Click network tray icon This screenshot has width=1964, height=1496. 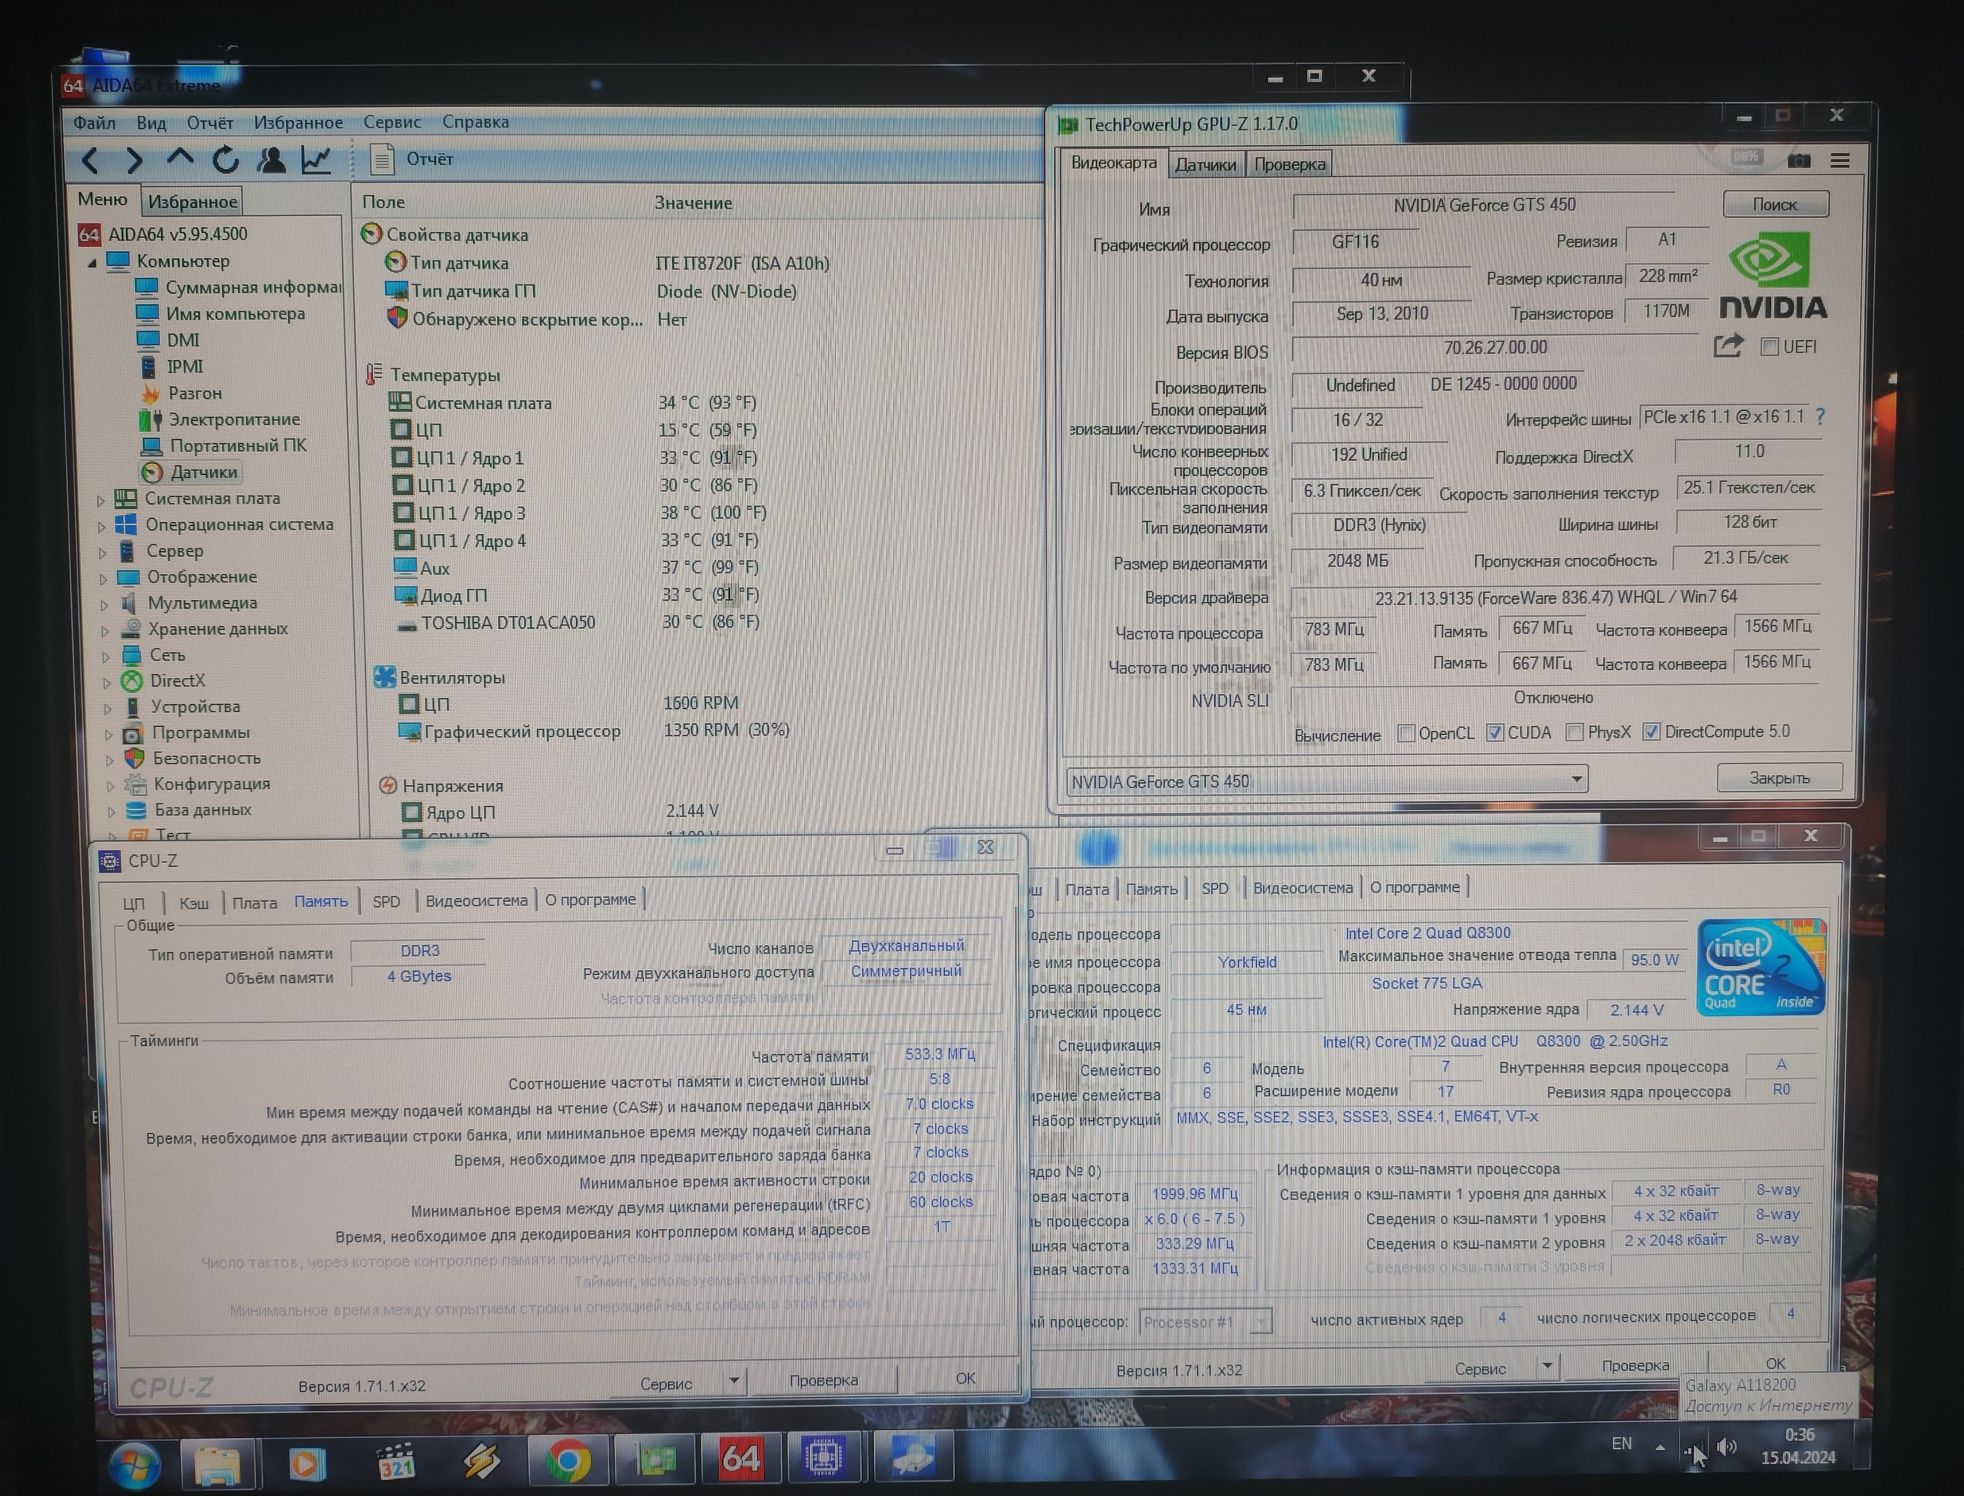click(x=1693, y=1449)
